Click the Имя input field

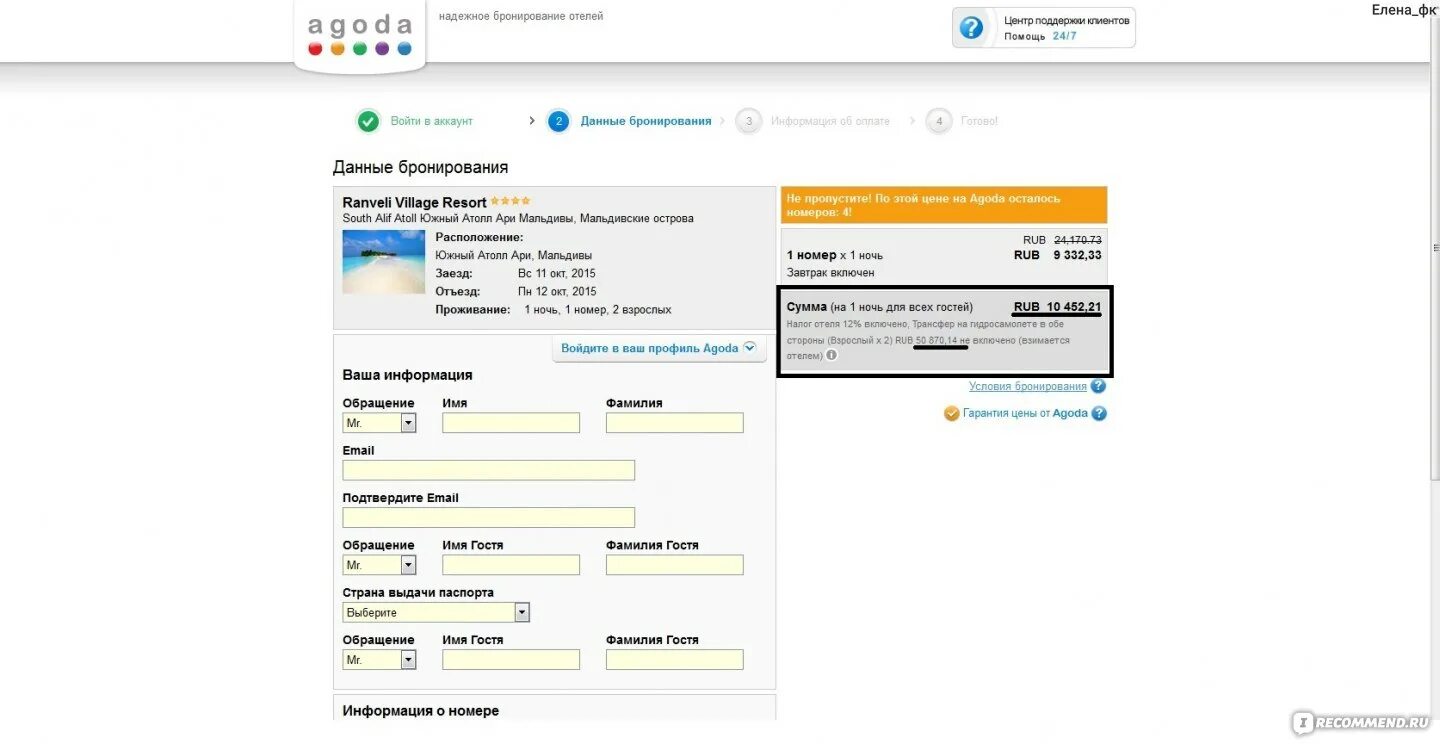coord(511,423)
